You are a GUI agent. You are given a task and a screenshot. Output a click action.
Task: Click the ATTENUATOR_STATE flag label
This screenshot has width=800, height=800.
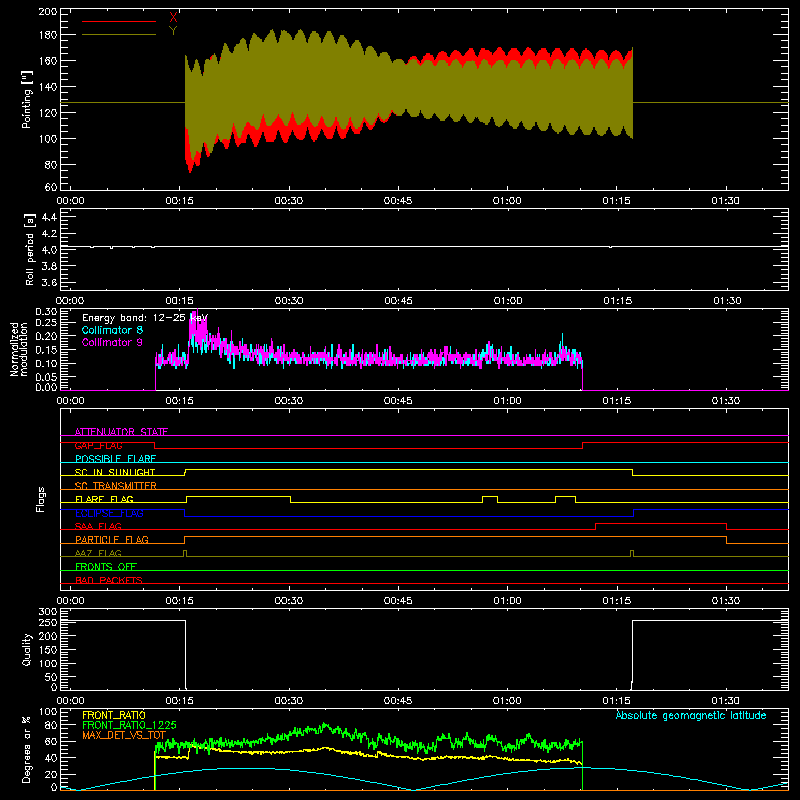coord(121,432)
